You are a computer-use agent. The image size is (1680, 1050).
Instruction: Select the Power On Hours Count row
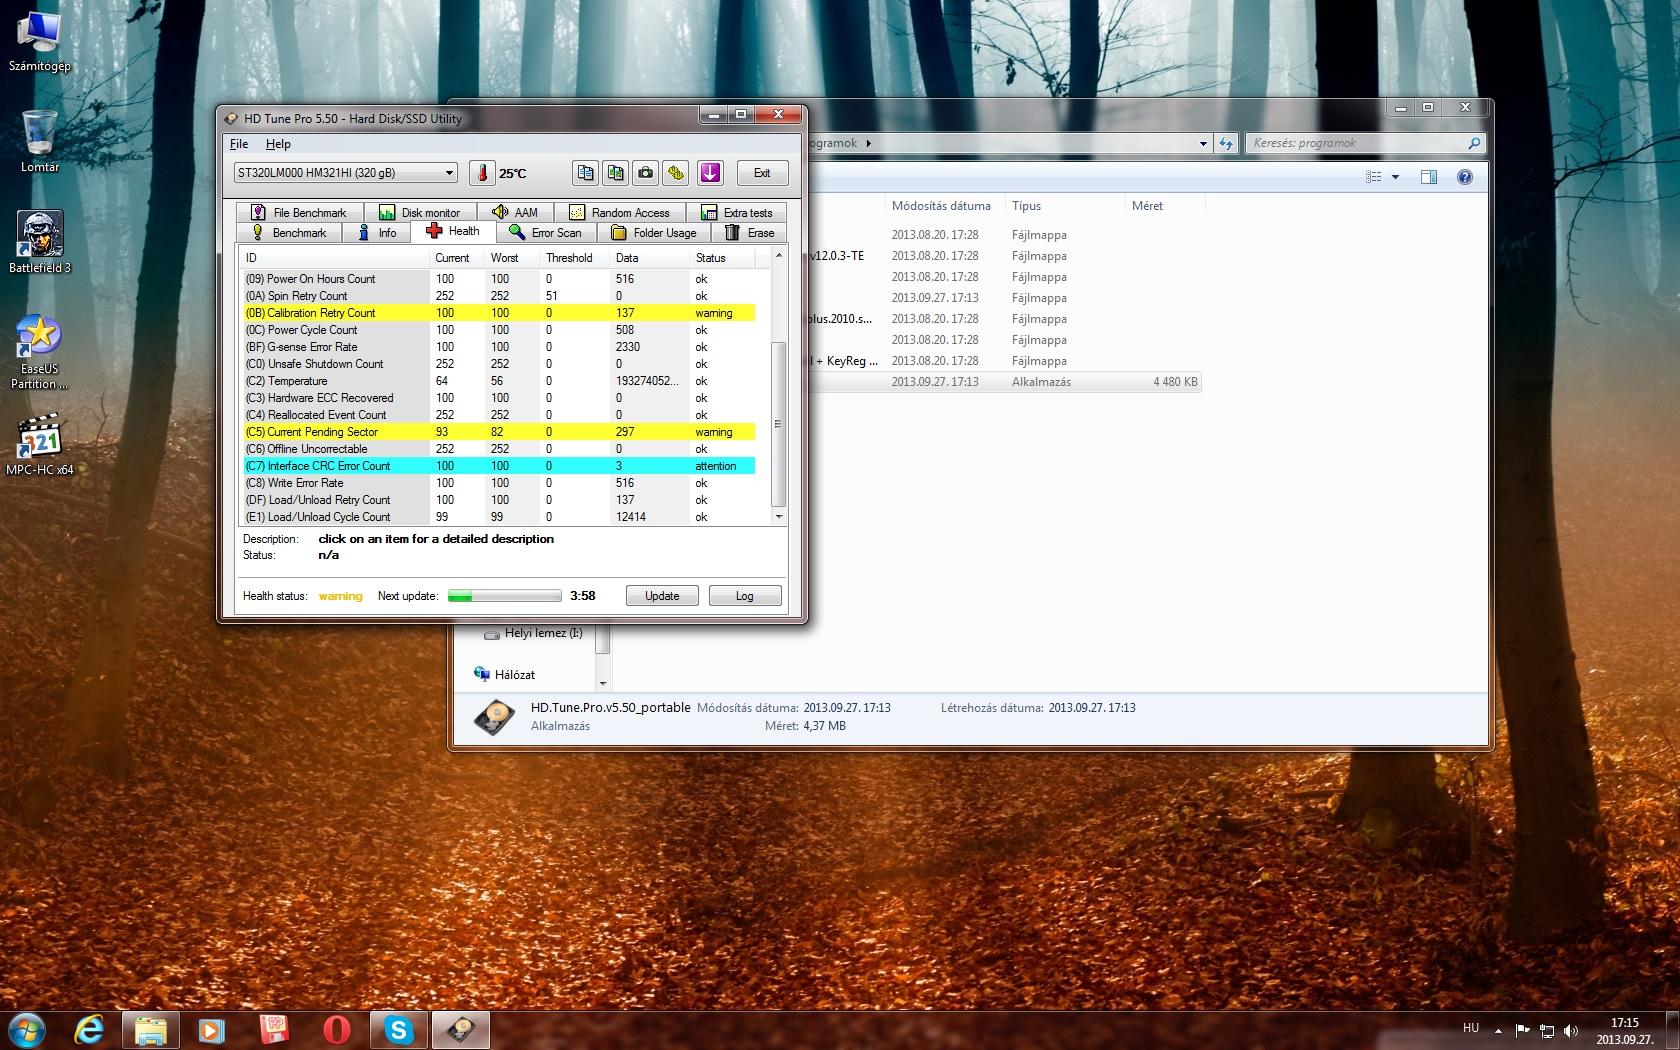(x=499, y=279)
